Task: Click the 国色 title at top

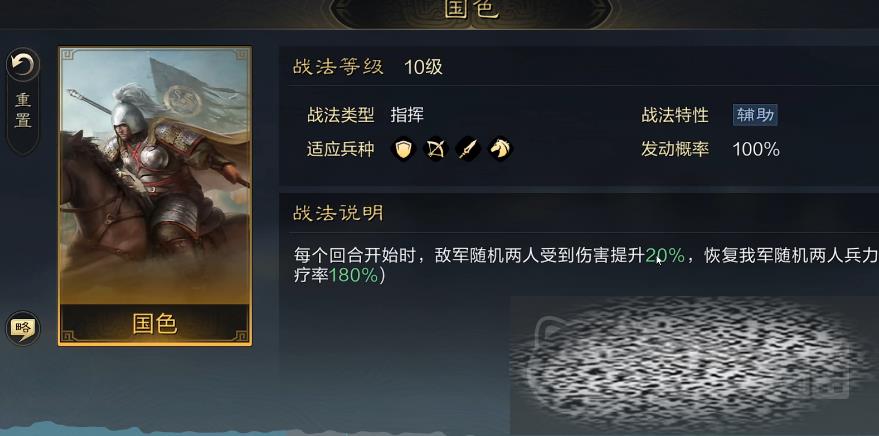Action: 471,9
